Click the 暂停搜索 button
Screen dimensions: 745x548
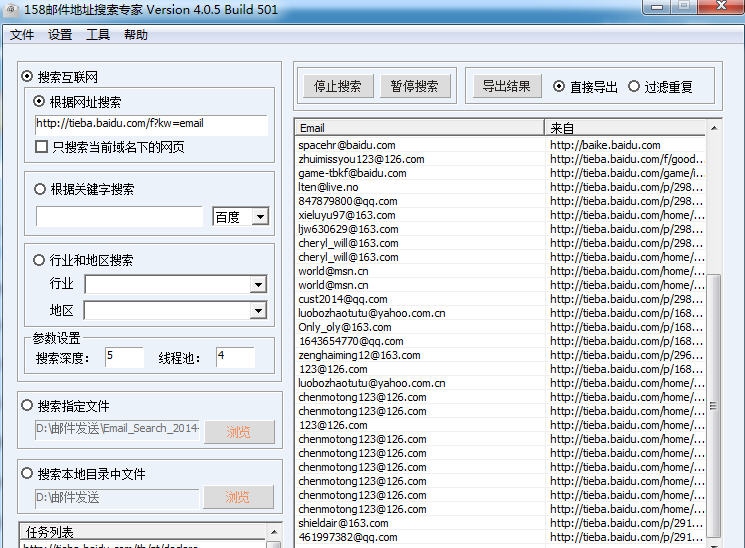[415, 86]
